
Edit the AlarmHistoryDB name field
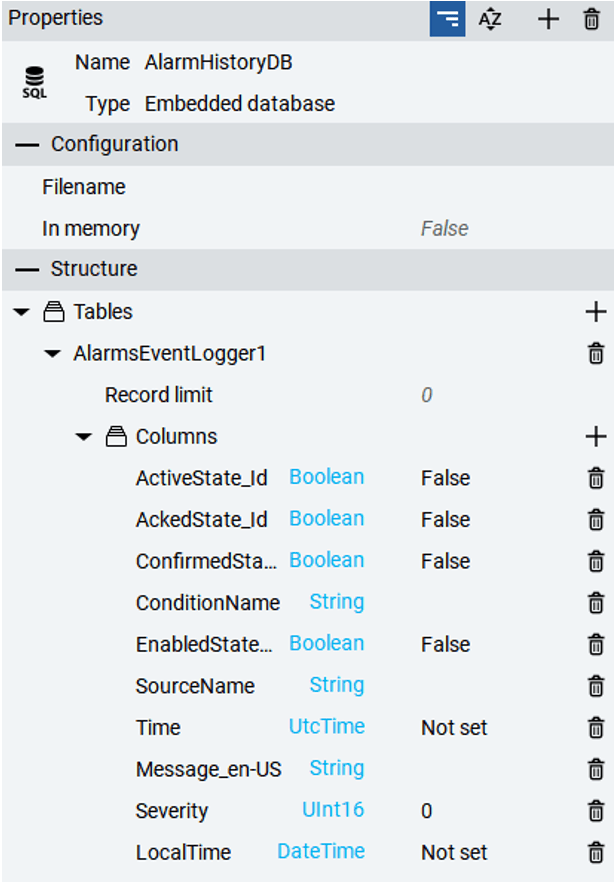219,63
